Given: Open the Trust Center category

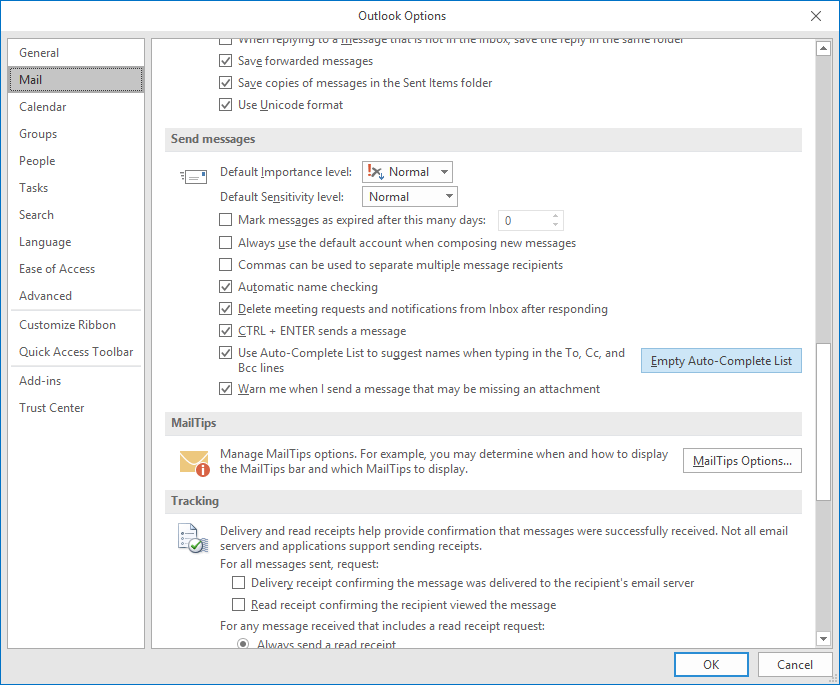Looking at the screenshot, I should [x=76, y=408].
